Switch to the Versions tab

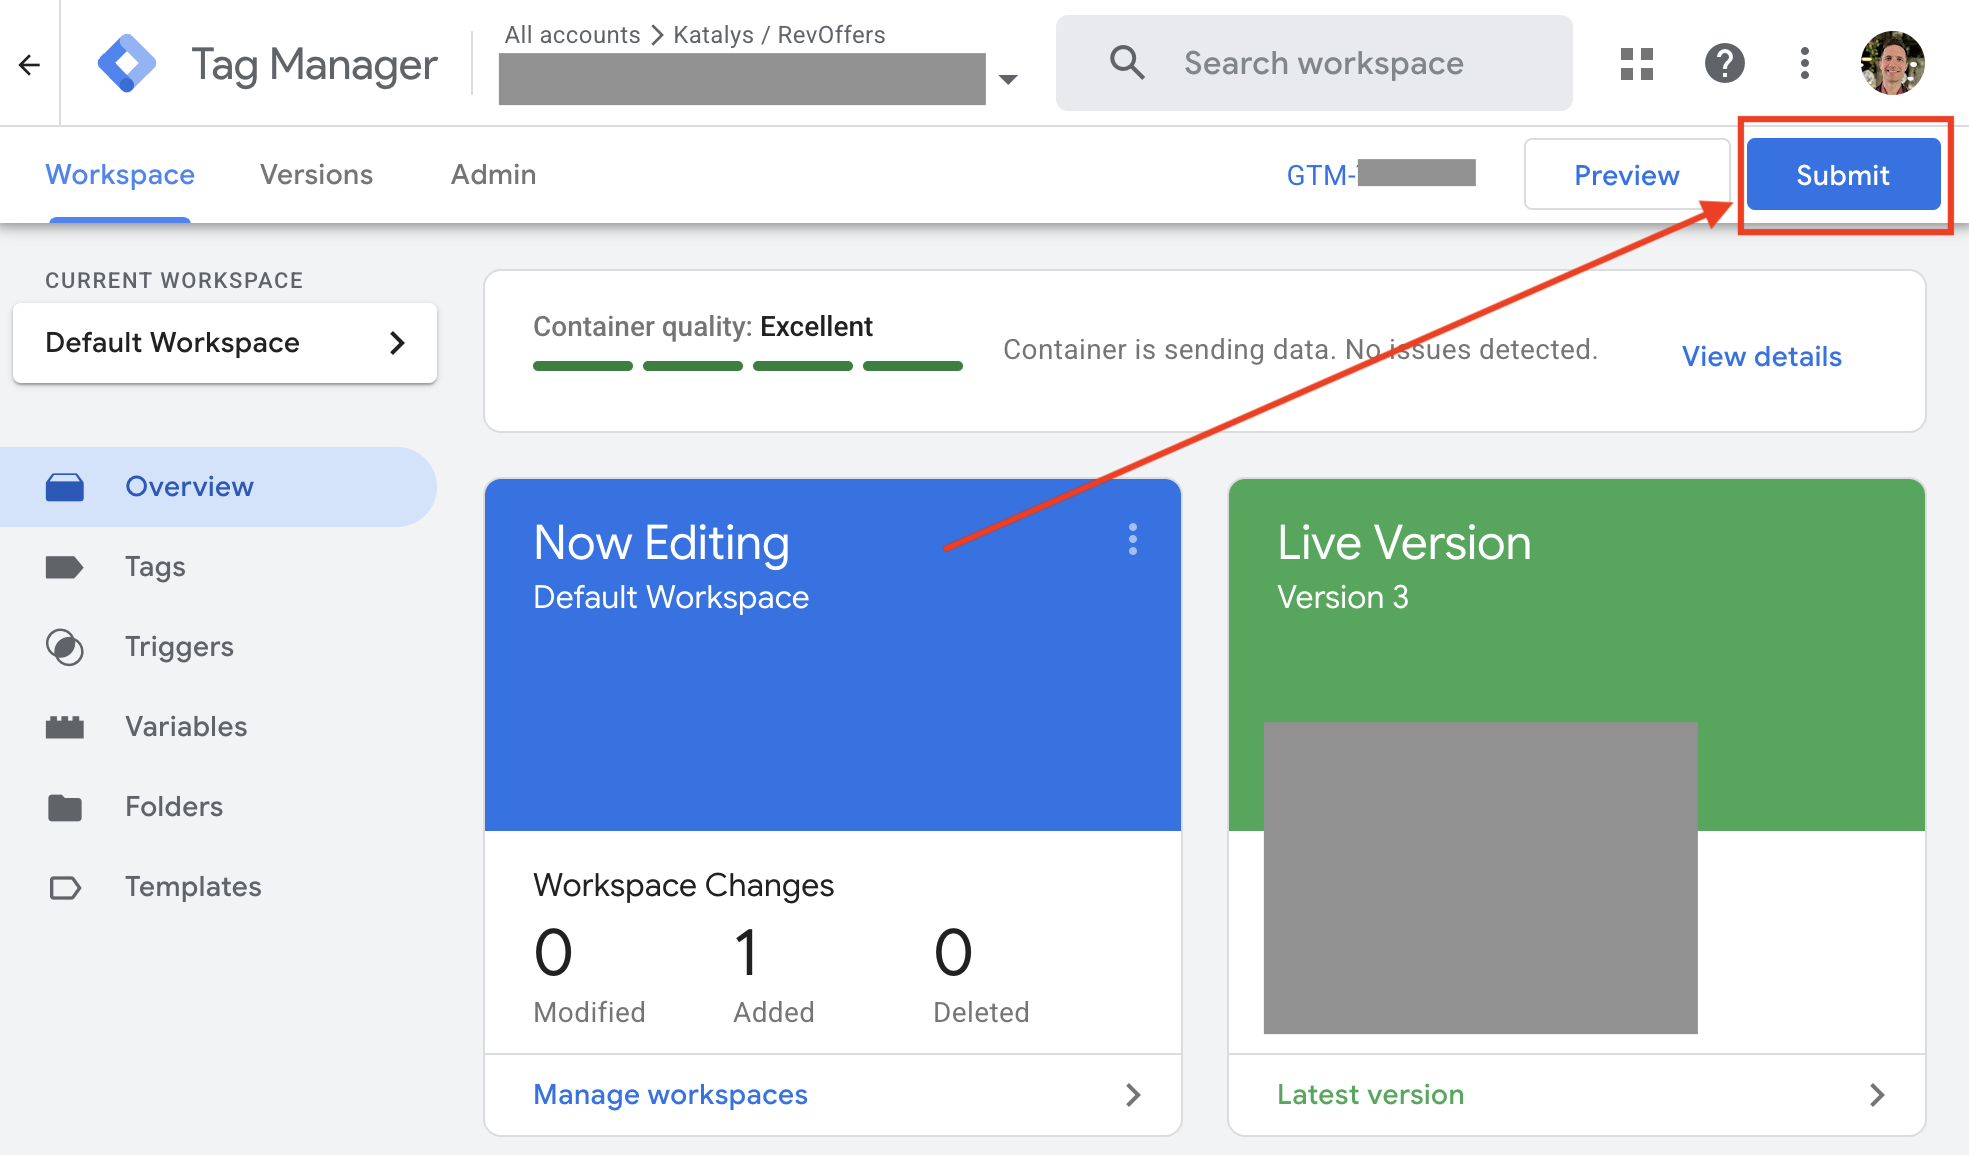pos(316,175)
